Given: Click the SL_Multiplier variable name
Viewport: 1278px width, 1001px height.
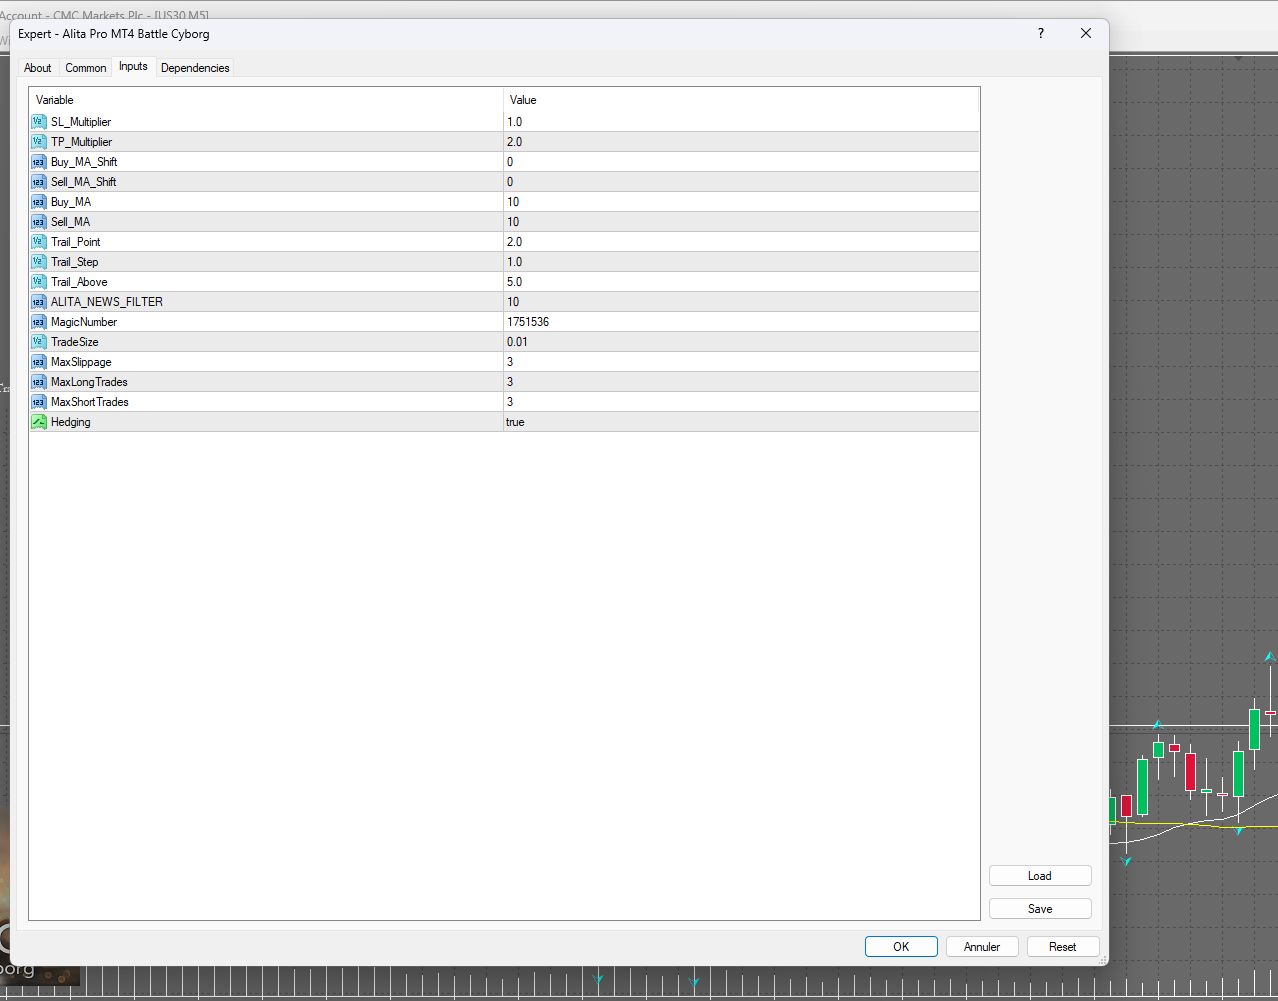Looking at the screenshot, I should (81, 122).
